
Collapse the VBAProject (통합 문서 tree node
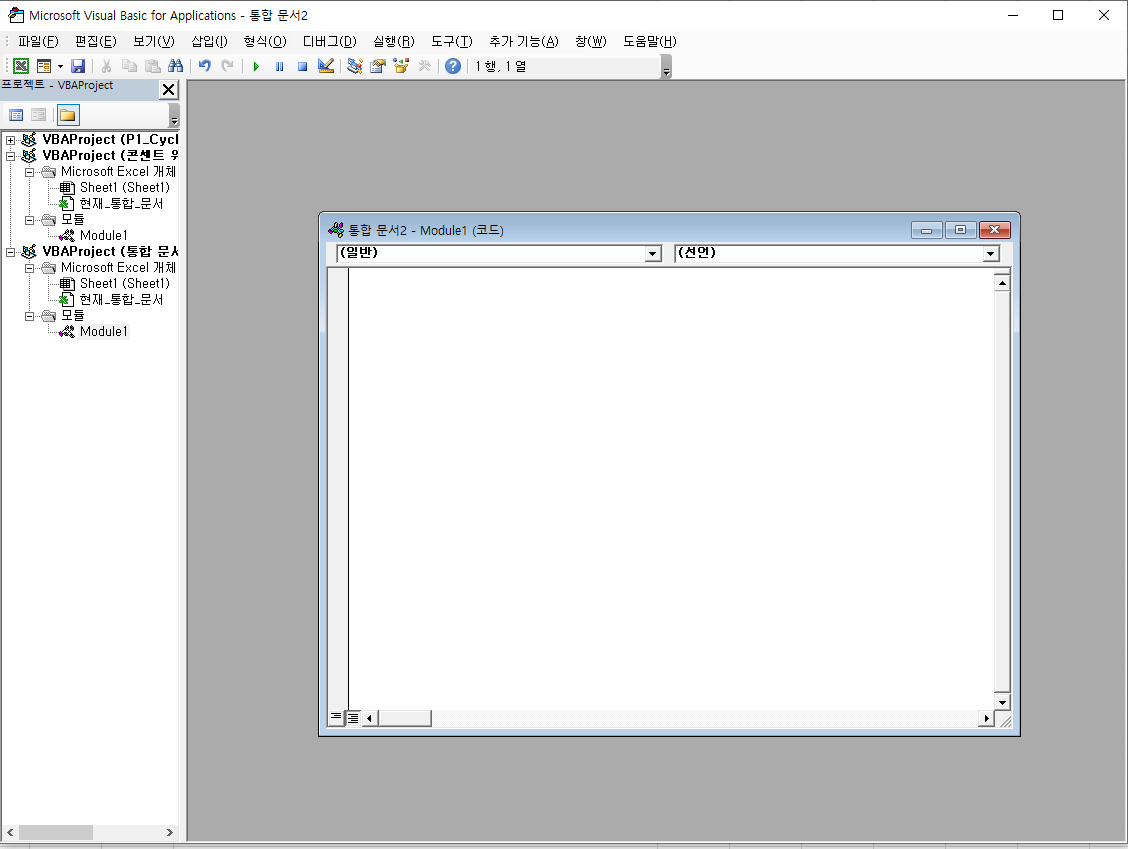click(11, 252)
